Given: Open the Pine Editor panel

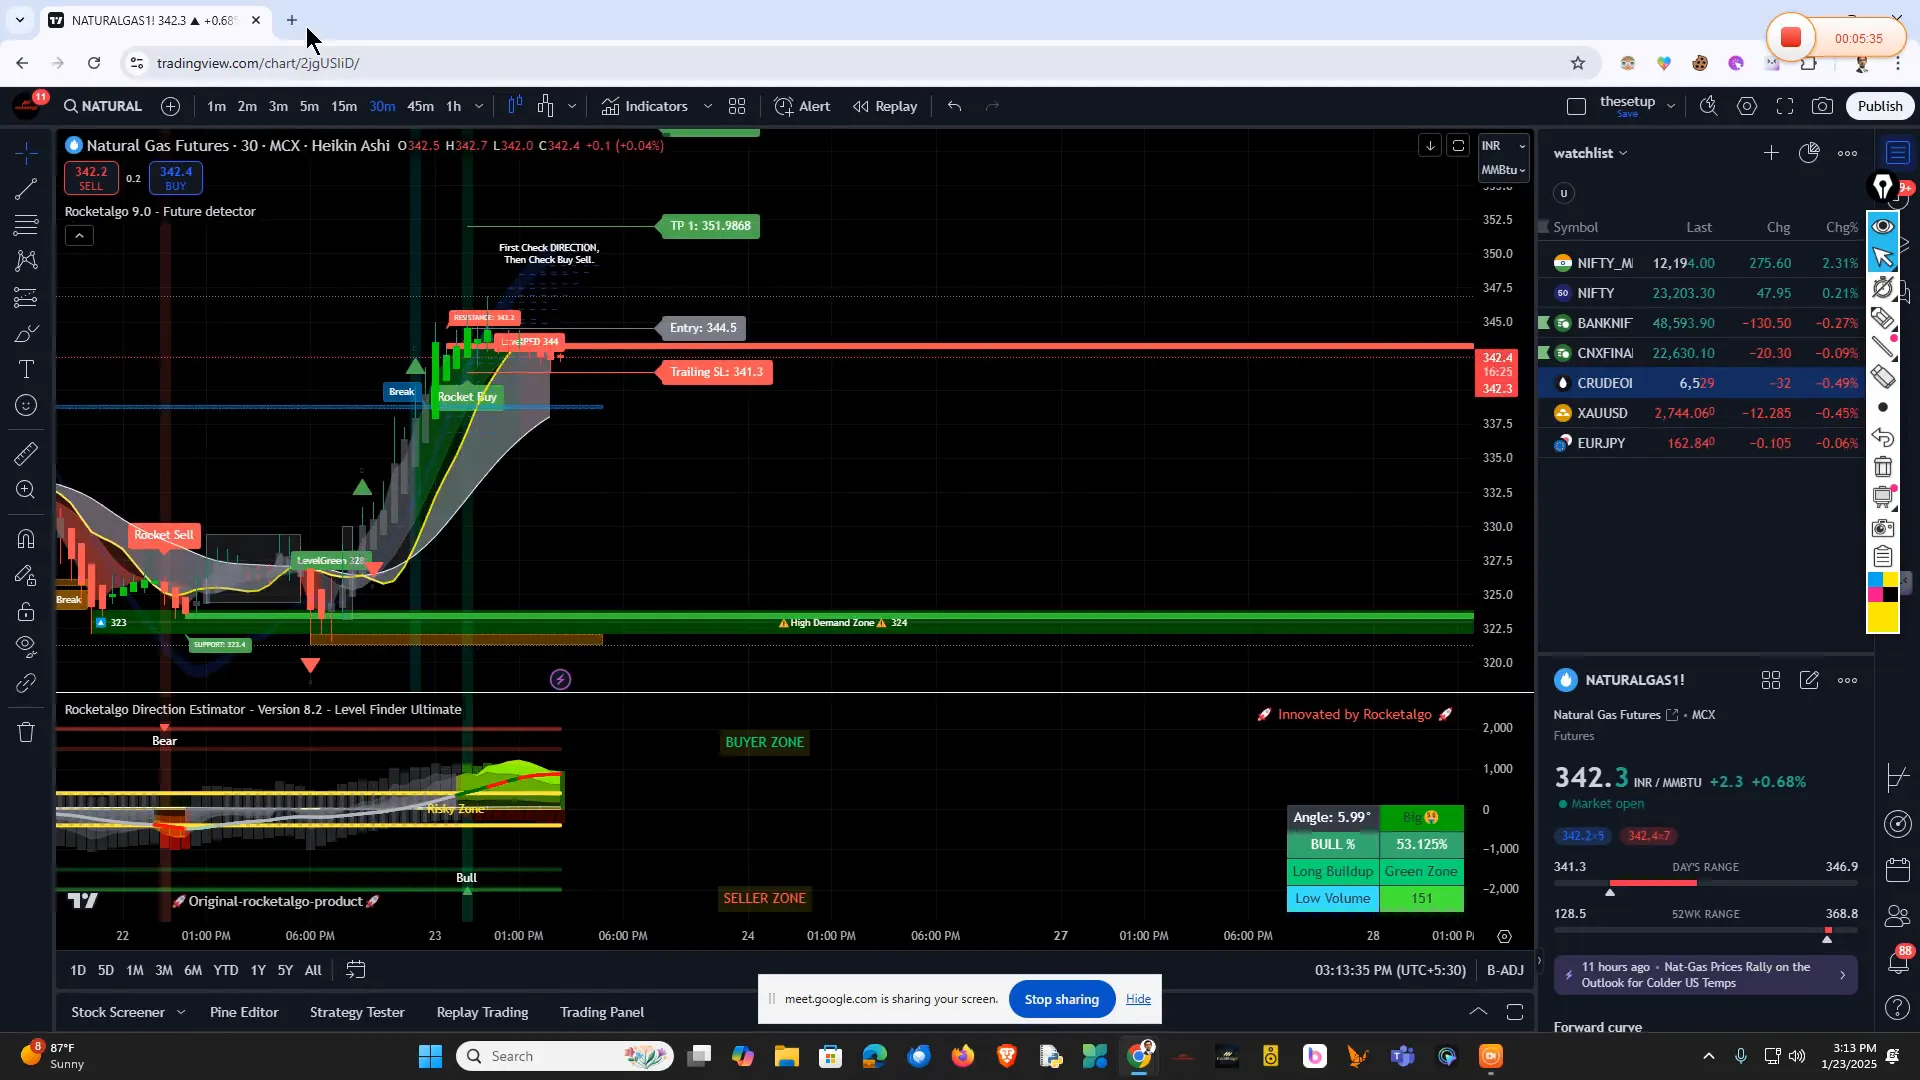Looking at the screenshot, I should pyautogui.click(x=243, y=1011).
